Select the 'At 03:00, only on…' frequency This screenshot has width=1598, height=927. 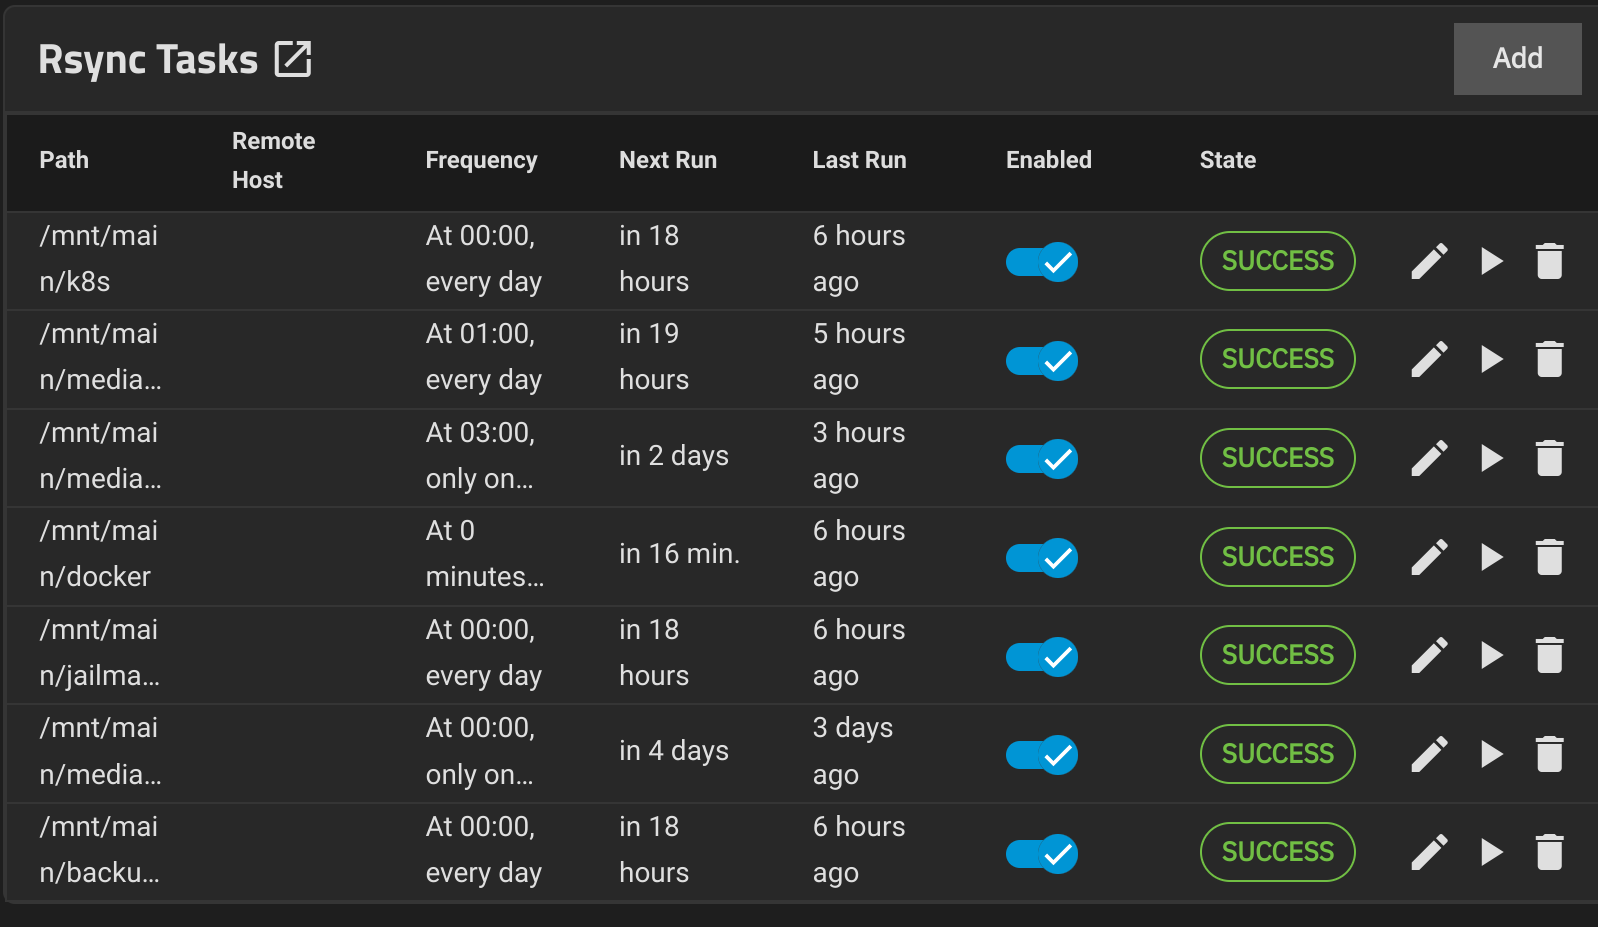[480, 456]
